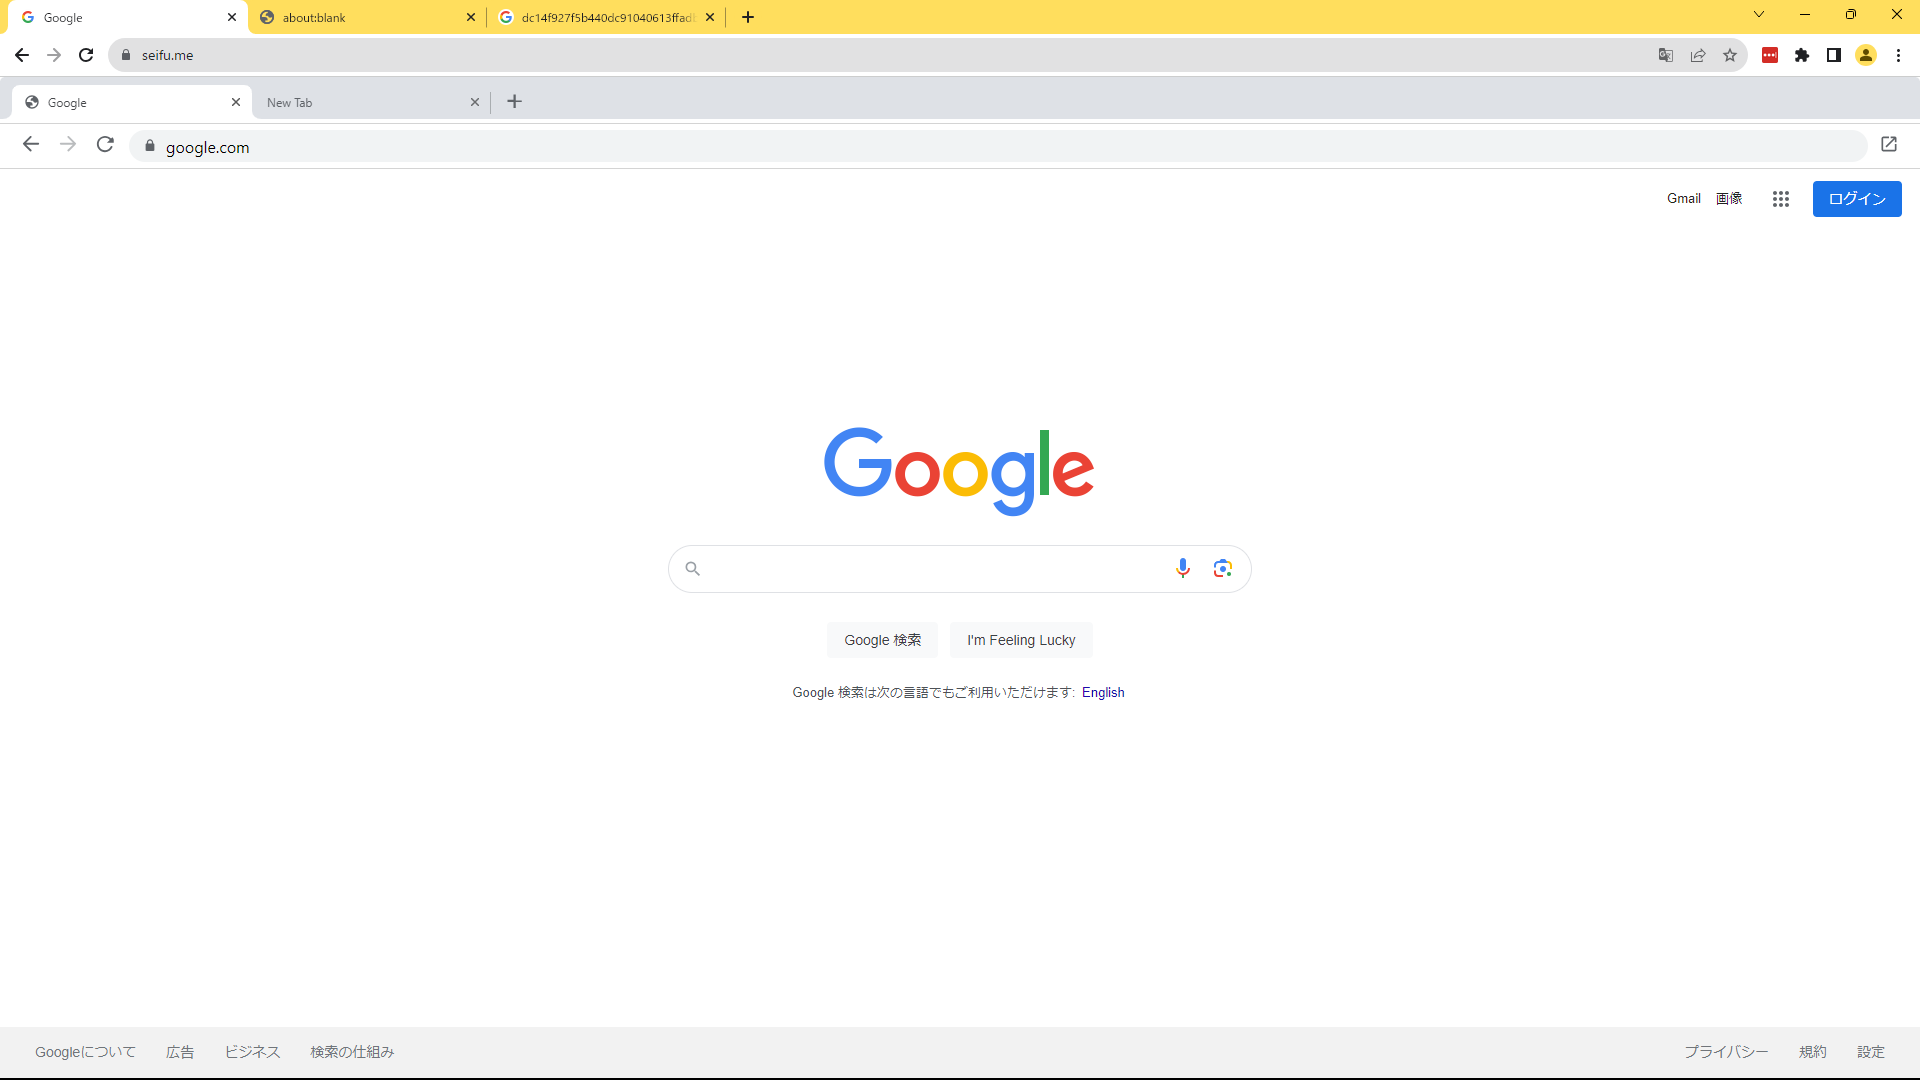Click the translate page icon in address bar
Image resolution: width=1920 pixels, height=1080 pixels.
tap(1665, 55)
